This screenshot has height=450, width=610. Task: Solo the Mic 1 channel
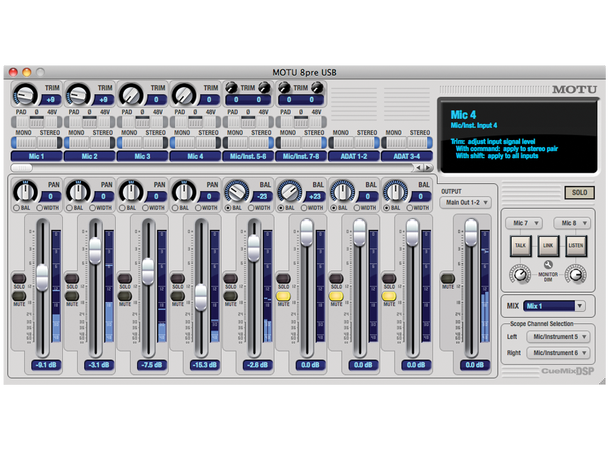click(x=19, y=278)
